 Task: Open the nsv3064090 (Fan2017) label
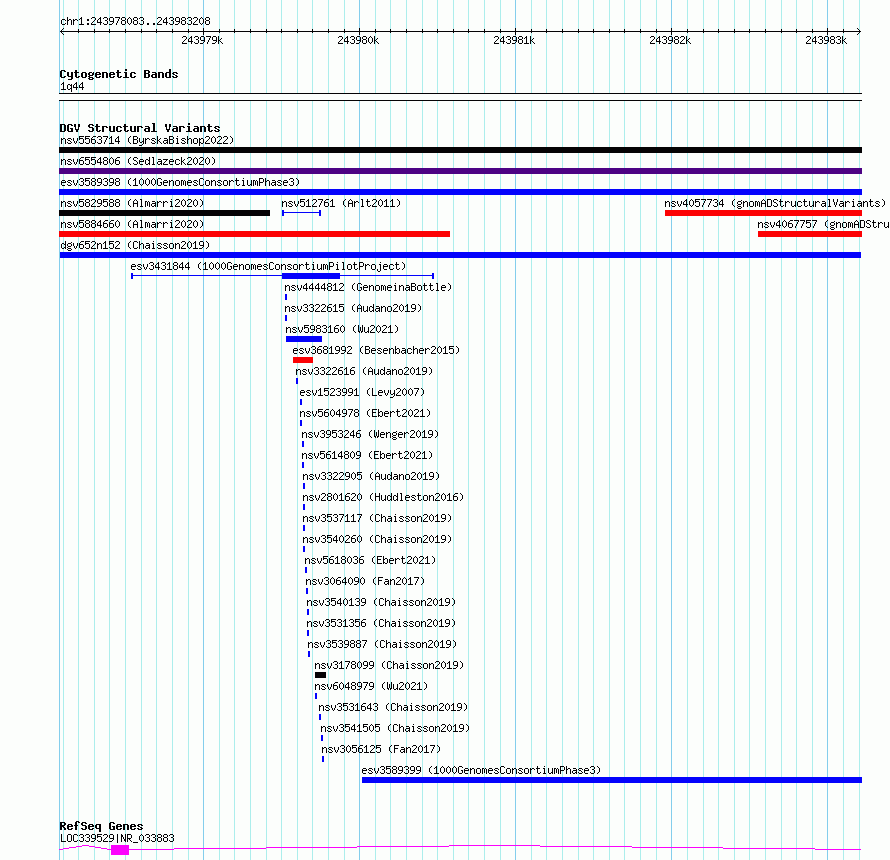(365, 581)
